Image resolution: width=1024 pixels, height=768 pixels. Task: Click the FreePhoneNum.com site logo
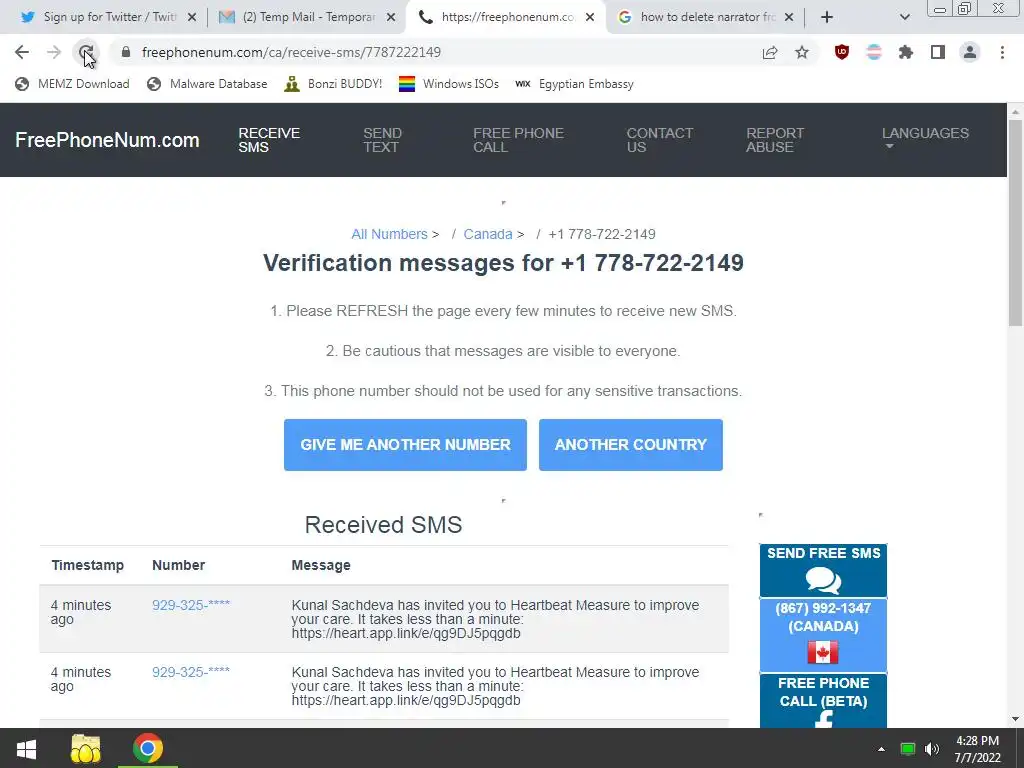click(x=107, y=140)
